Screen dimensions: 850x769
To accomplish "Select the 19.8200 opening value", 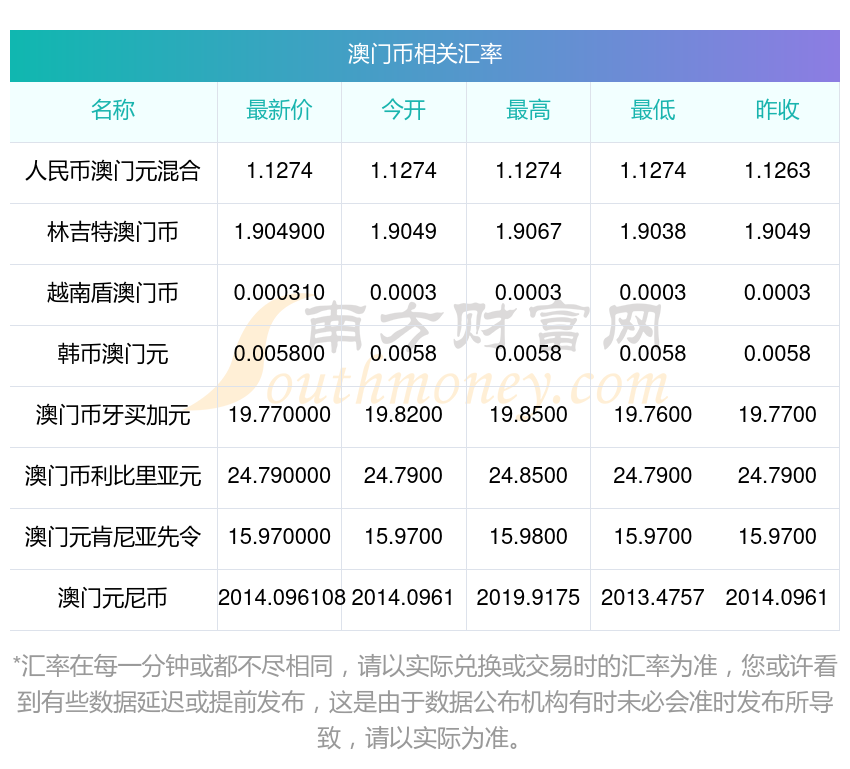I will coord(403,415).
